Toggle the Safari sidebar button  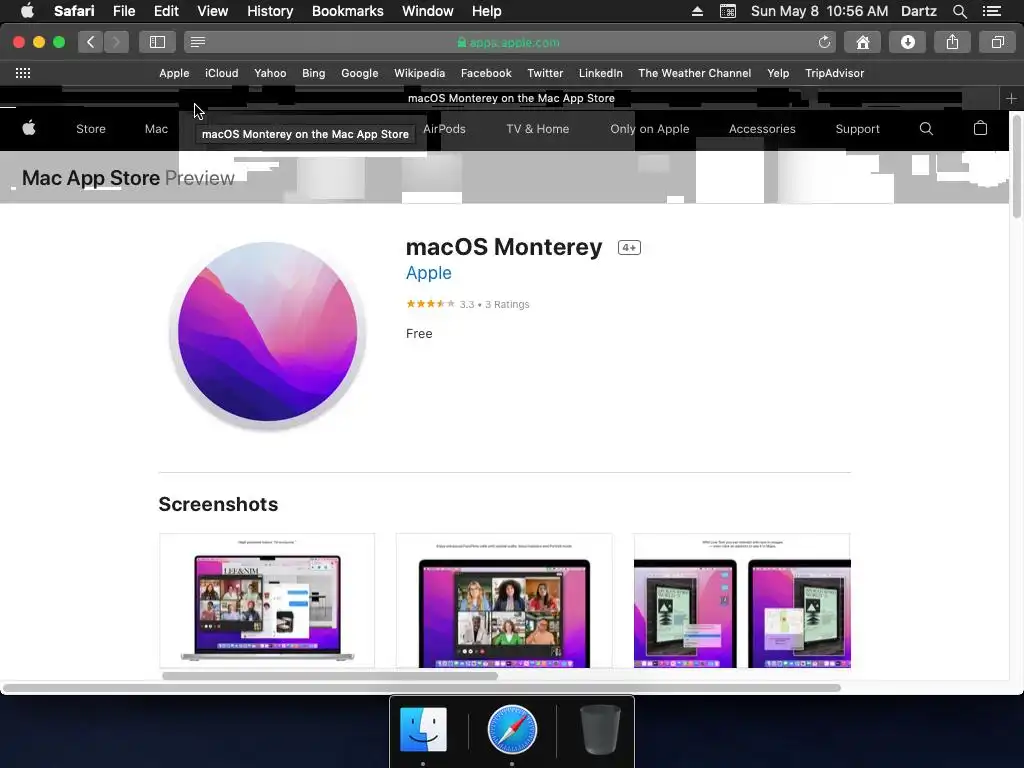pyautogui.click(x=157, y=42)
